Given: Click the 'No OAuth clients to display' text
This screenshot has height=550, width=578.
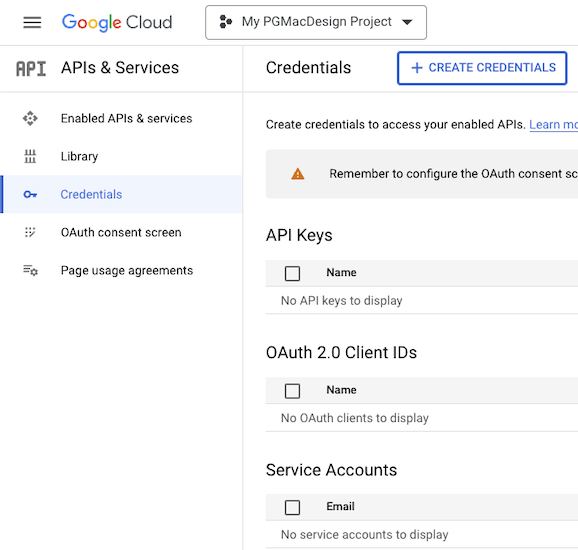Looking at the screenshot, I should [355, 418].
